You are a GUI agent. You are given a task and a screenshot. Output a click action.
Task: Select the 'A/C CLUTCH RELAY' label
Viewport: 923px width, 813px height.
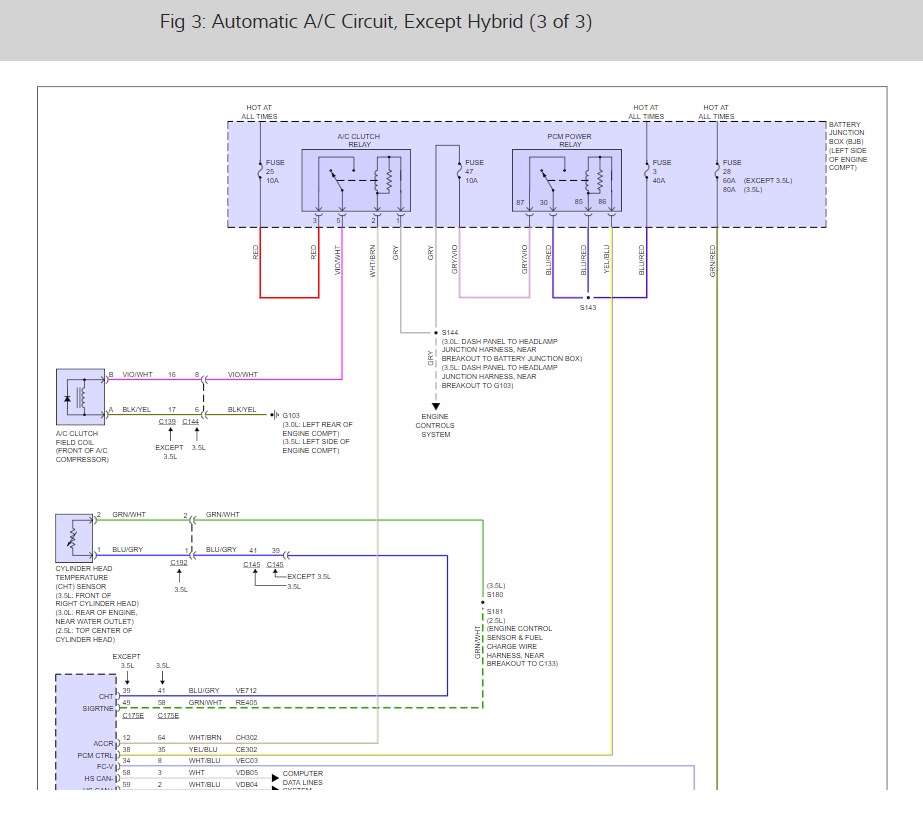coord(358,140)
